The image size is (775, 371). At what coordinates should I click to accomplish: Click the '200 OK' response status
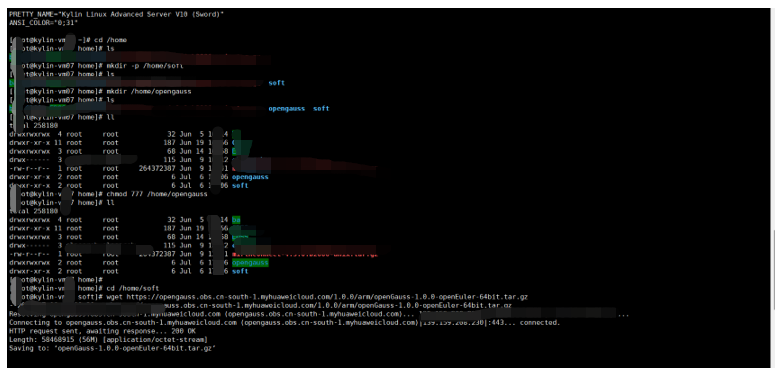pos(183,331)
